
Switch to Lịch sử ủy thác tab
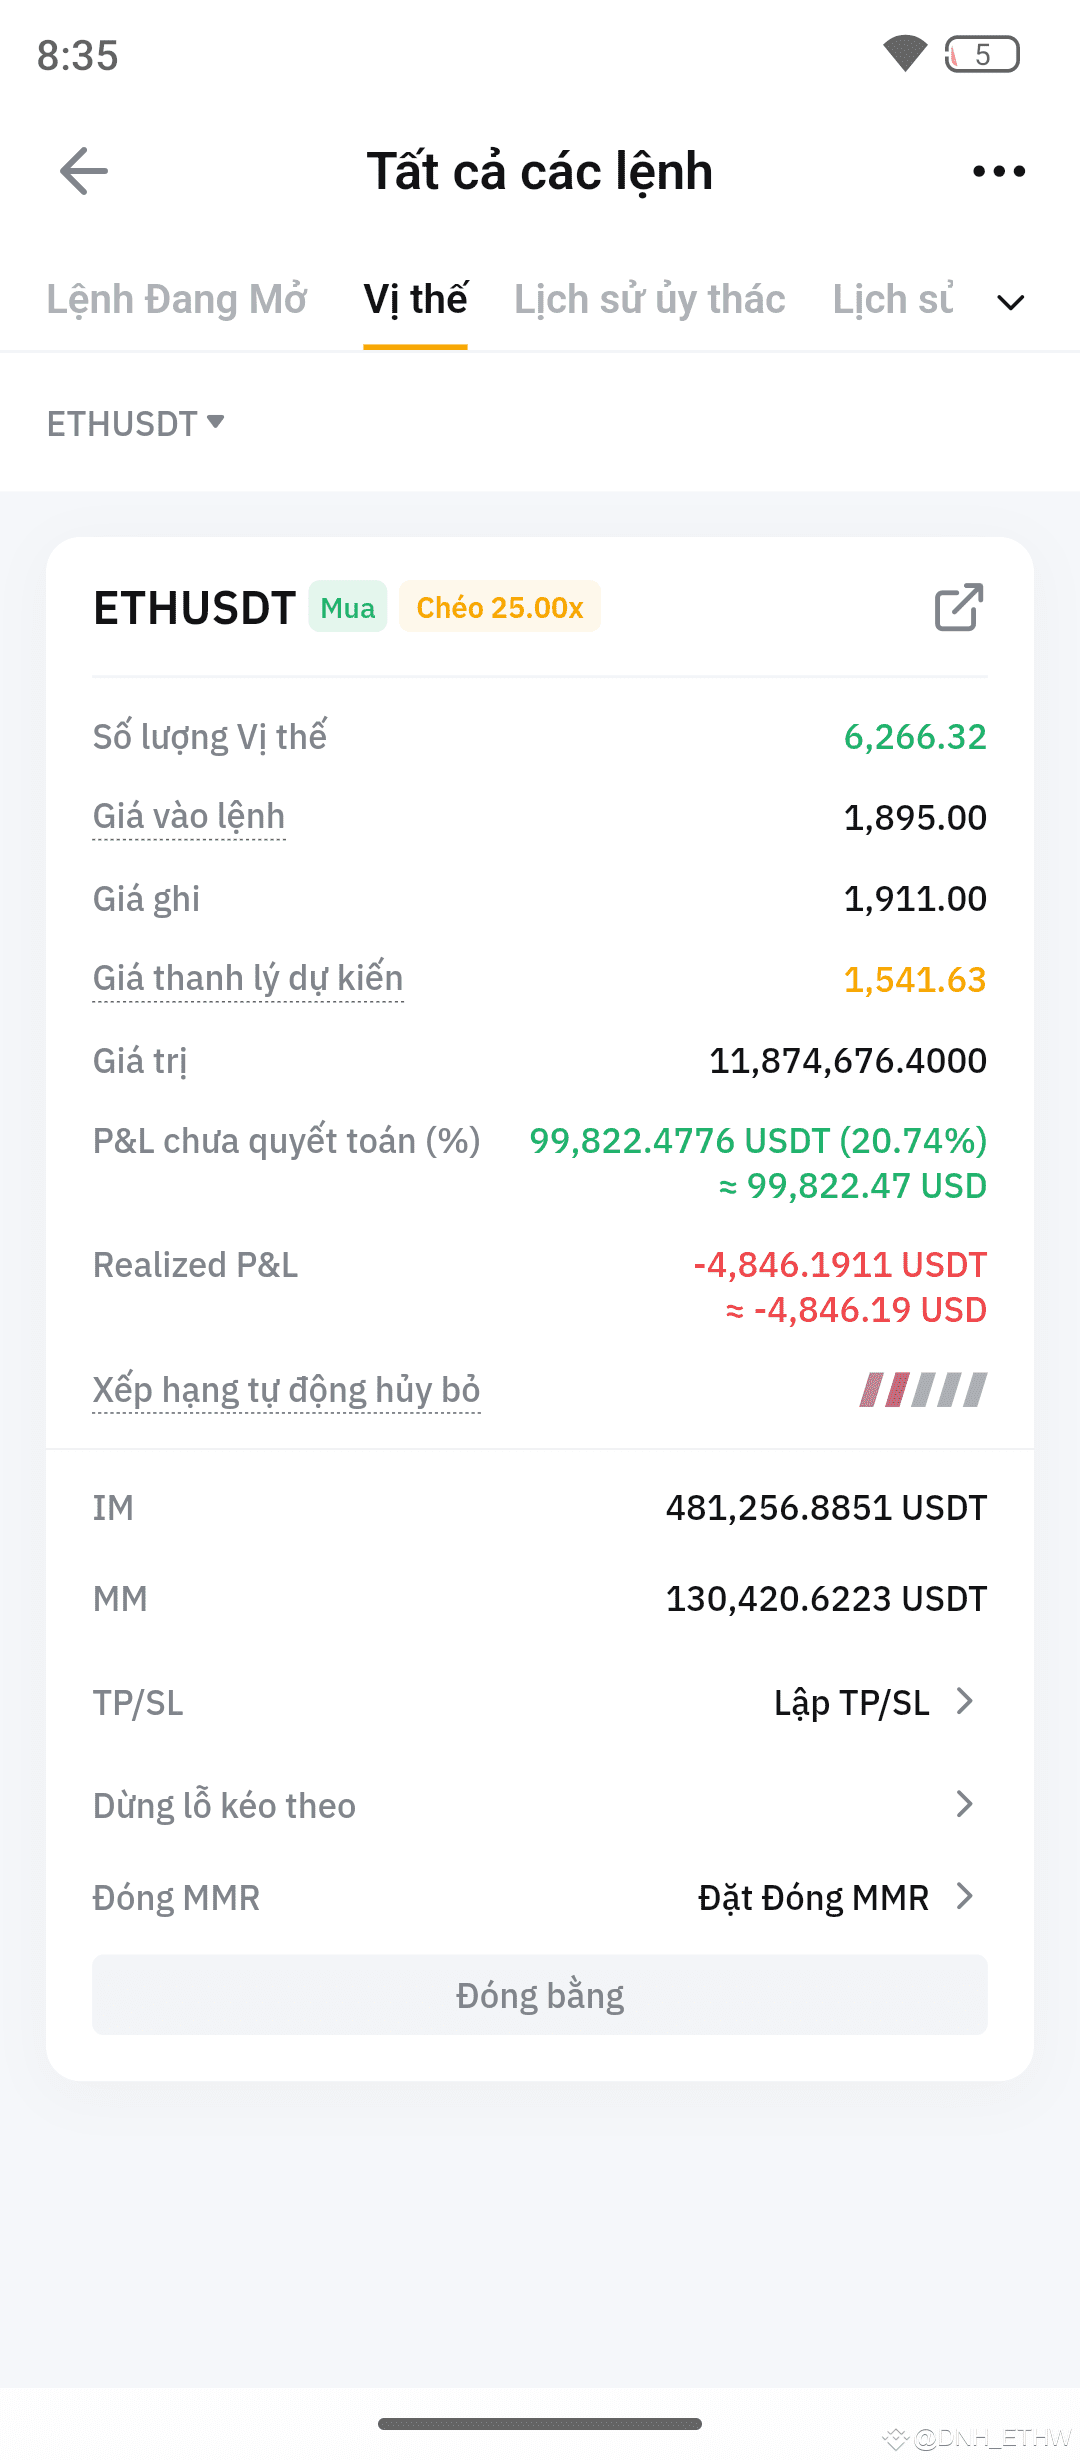650,300
